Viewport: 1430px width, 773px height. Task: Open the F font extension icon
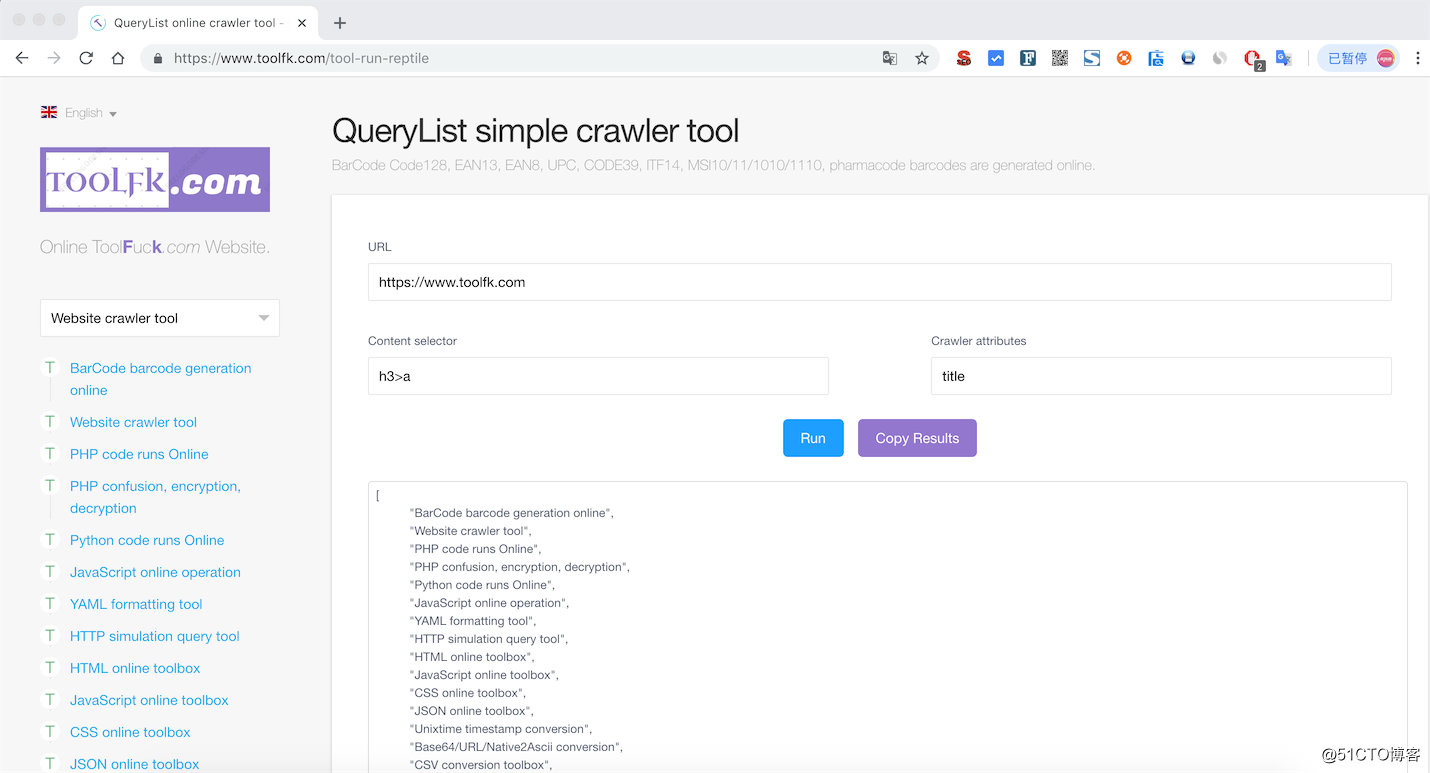click(x=1028, y=58)
